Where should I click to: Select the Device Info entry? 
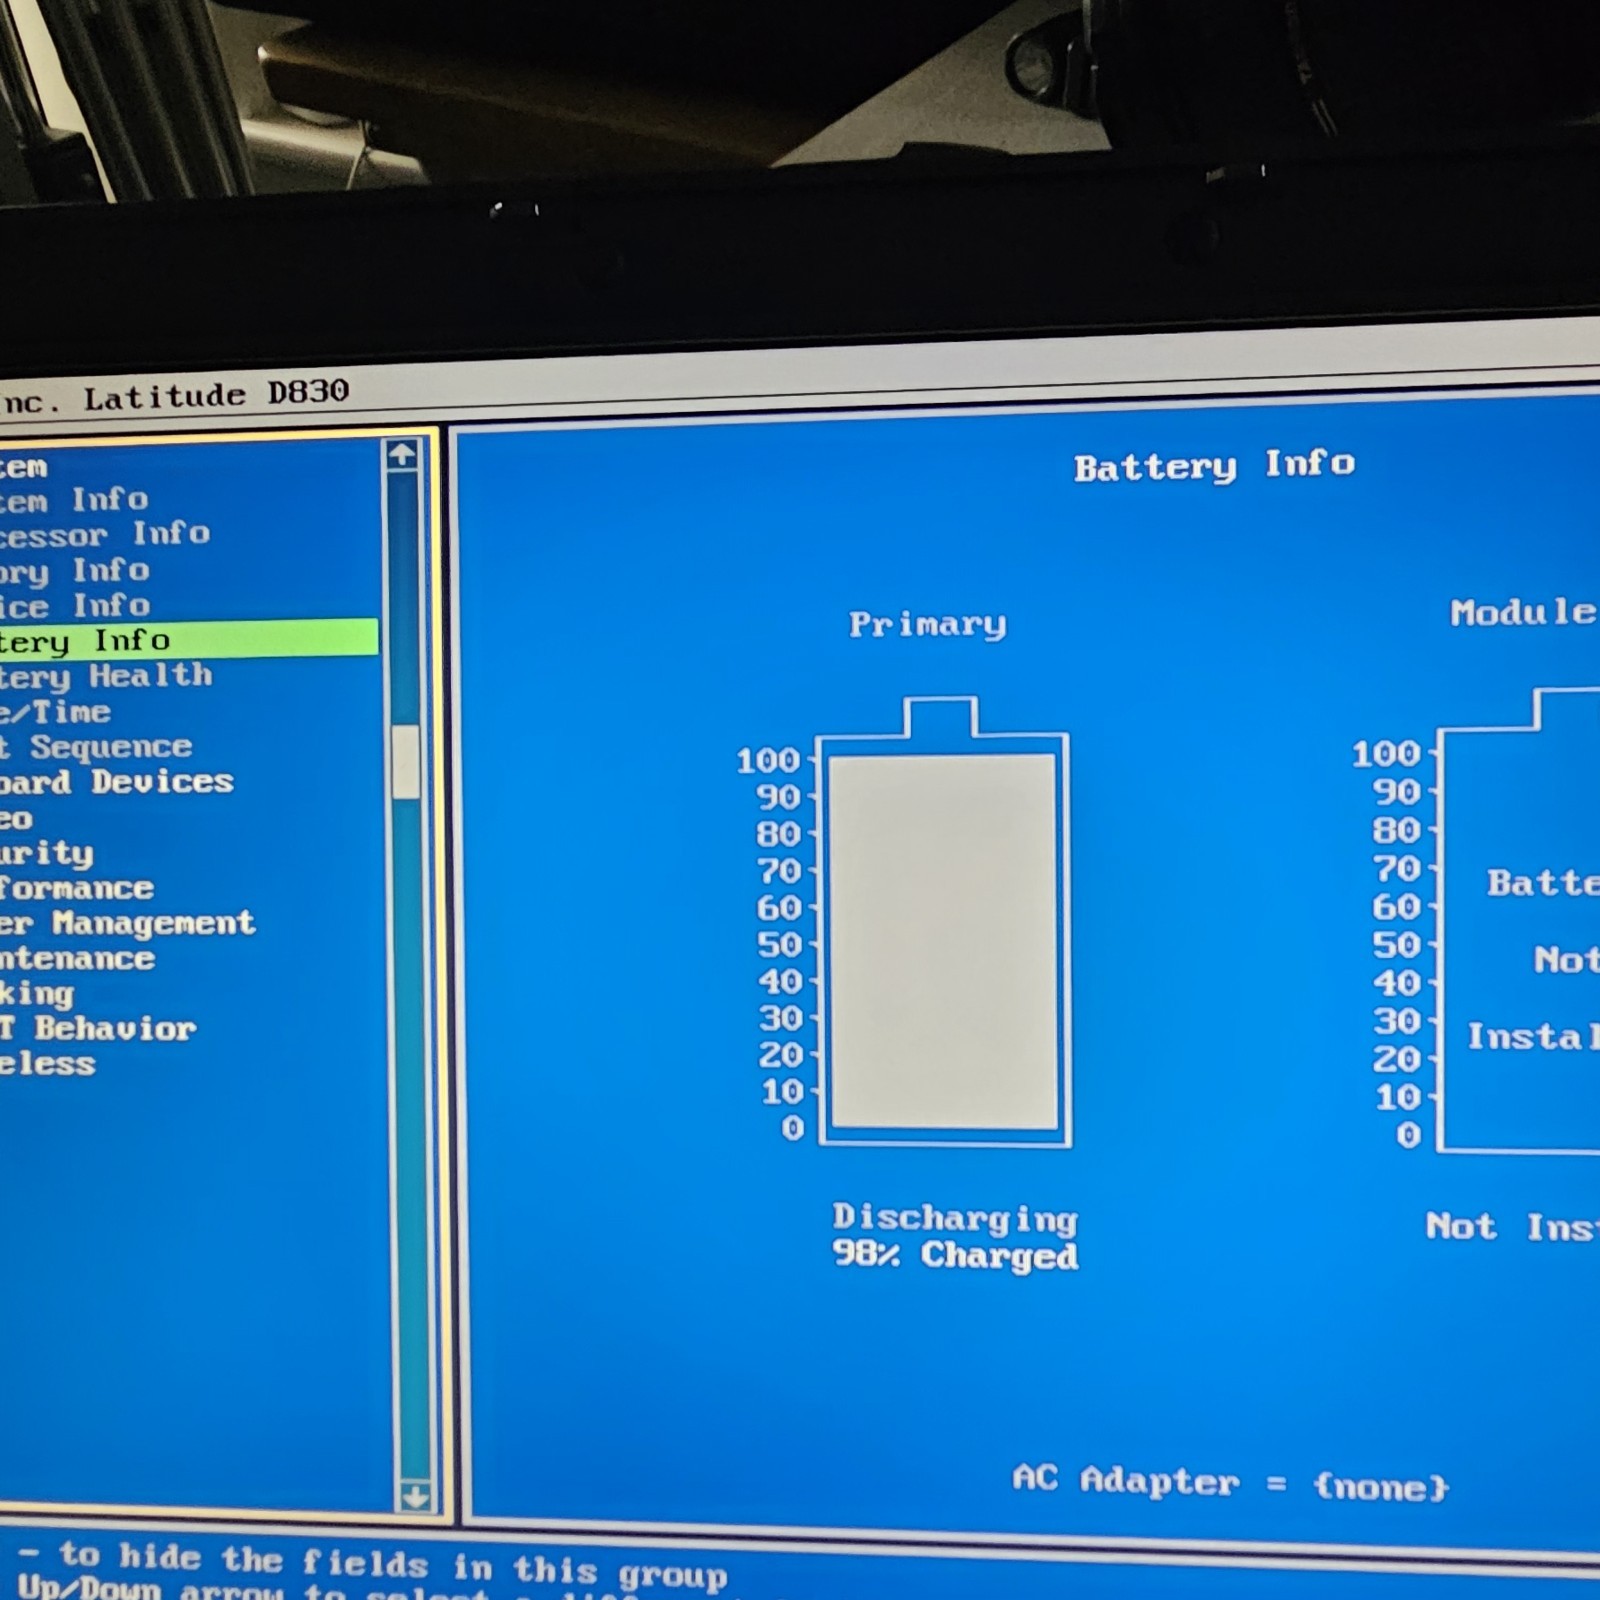[x=74, y=606]
